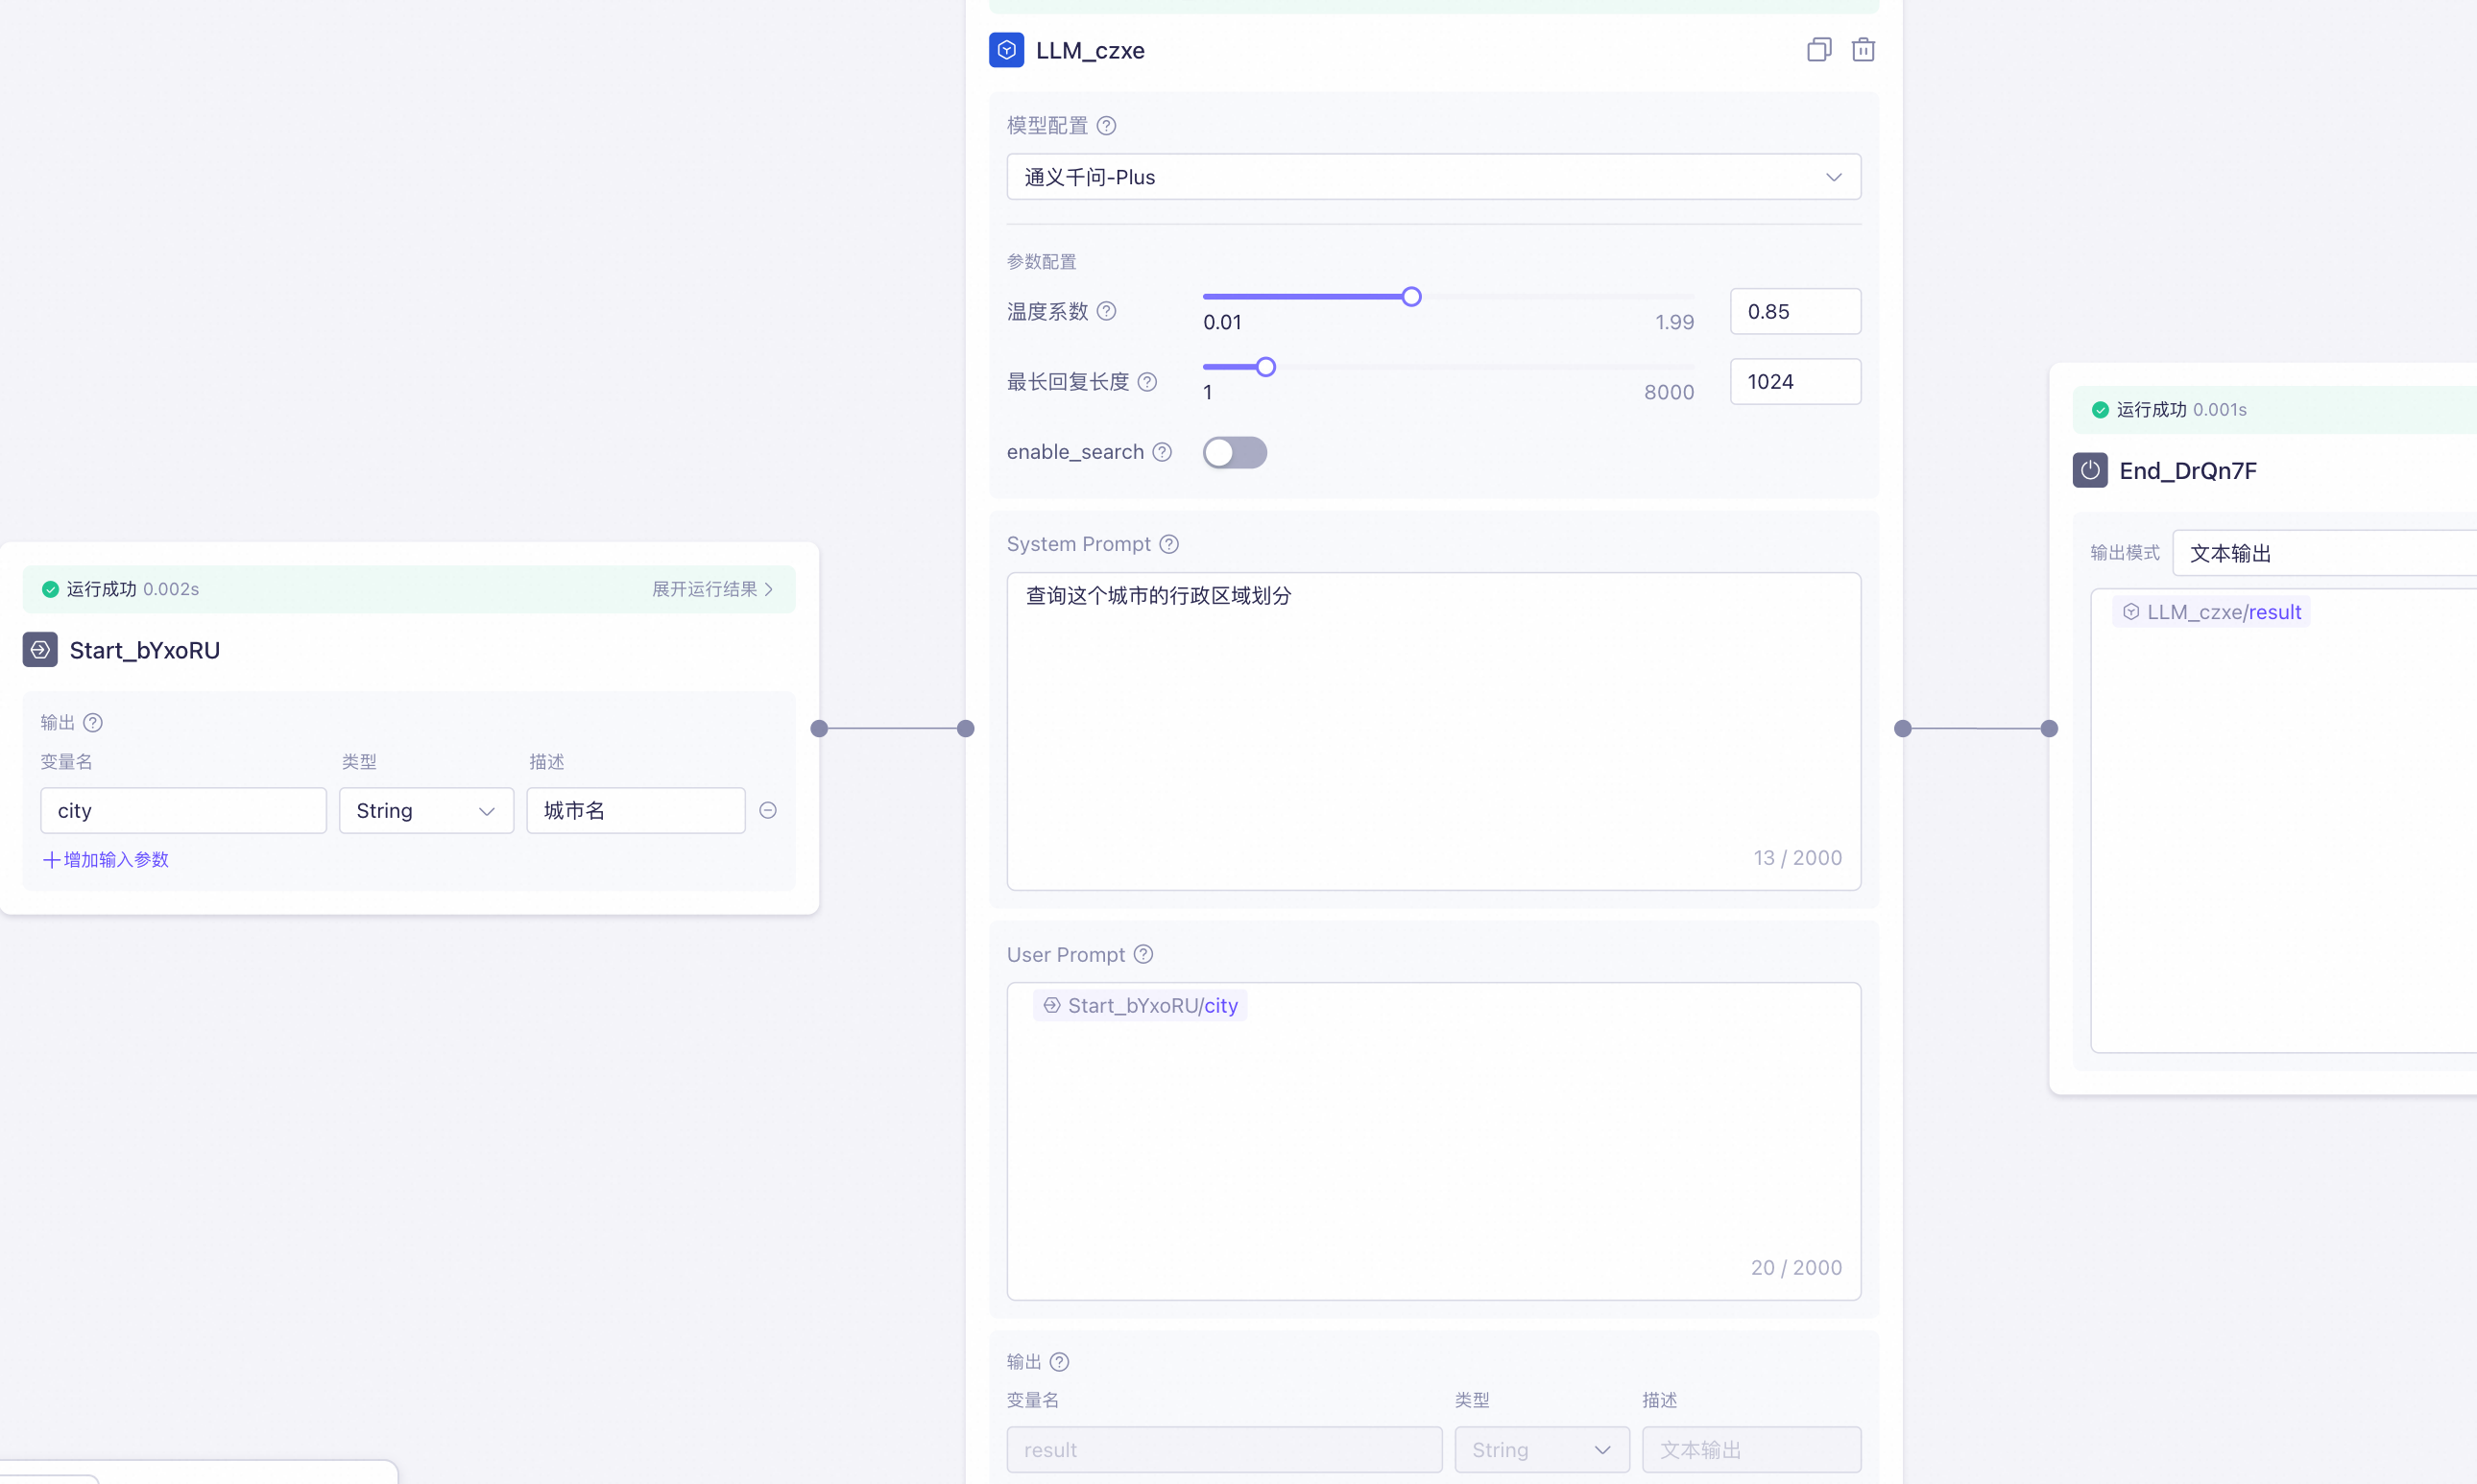The width and height of the screenshot is (2477, 1484).
Task: Click End node success status icon
Action: (x=2100, y=410)
